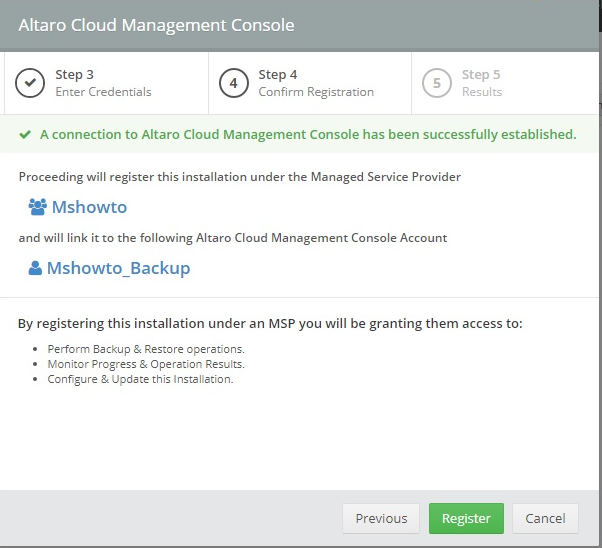Click the MSP access granting heading text
The image size is (602, 548).
pos(270,323)
